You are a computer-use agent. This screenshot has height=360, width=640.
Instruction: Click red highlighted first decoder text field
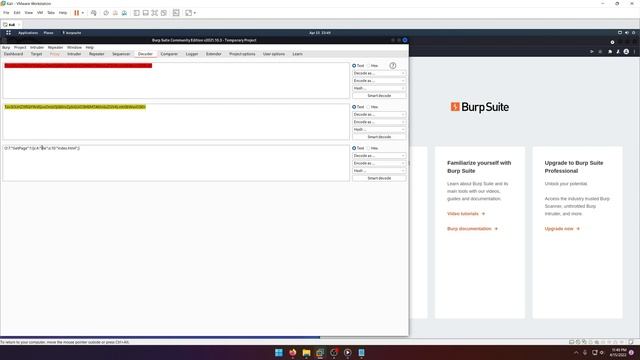point(176,80)
